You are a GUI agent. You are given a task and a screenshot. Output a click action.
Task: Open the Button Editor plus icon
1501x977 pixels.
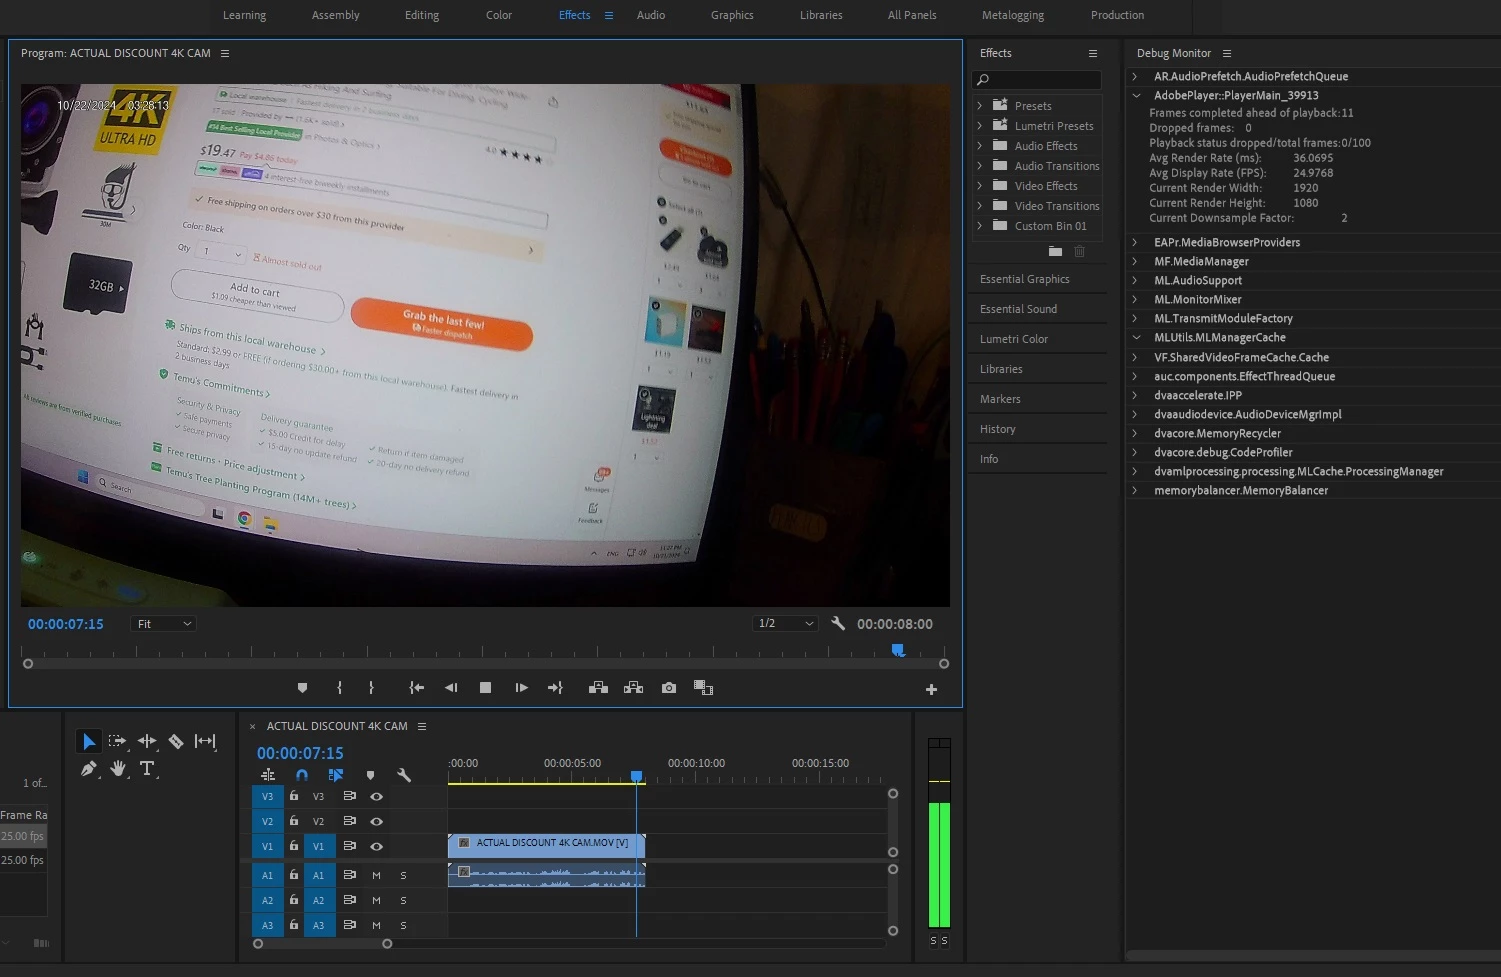[931, 689]
